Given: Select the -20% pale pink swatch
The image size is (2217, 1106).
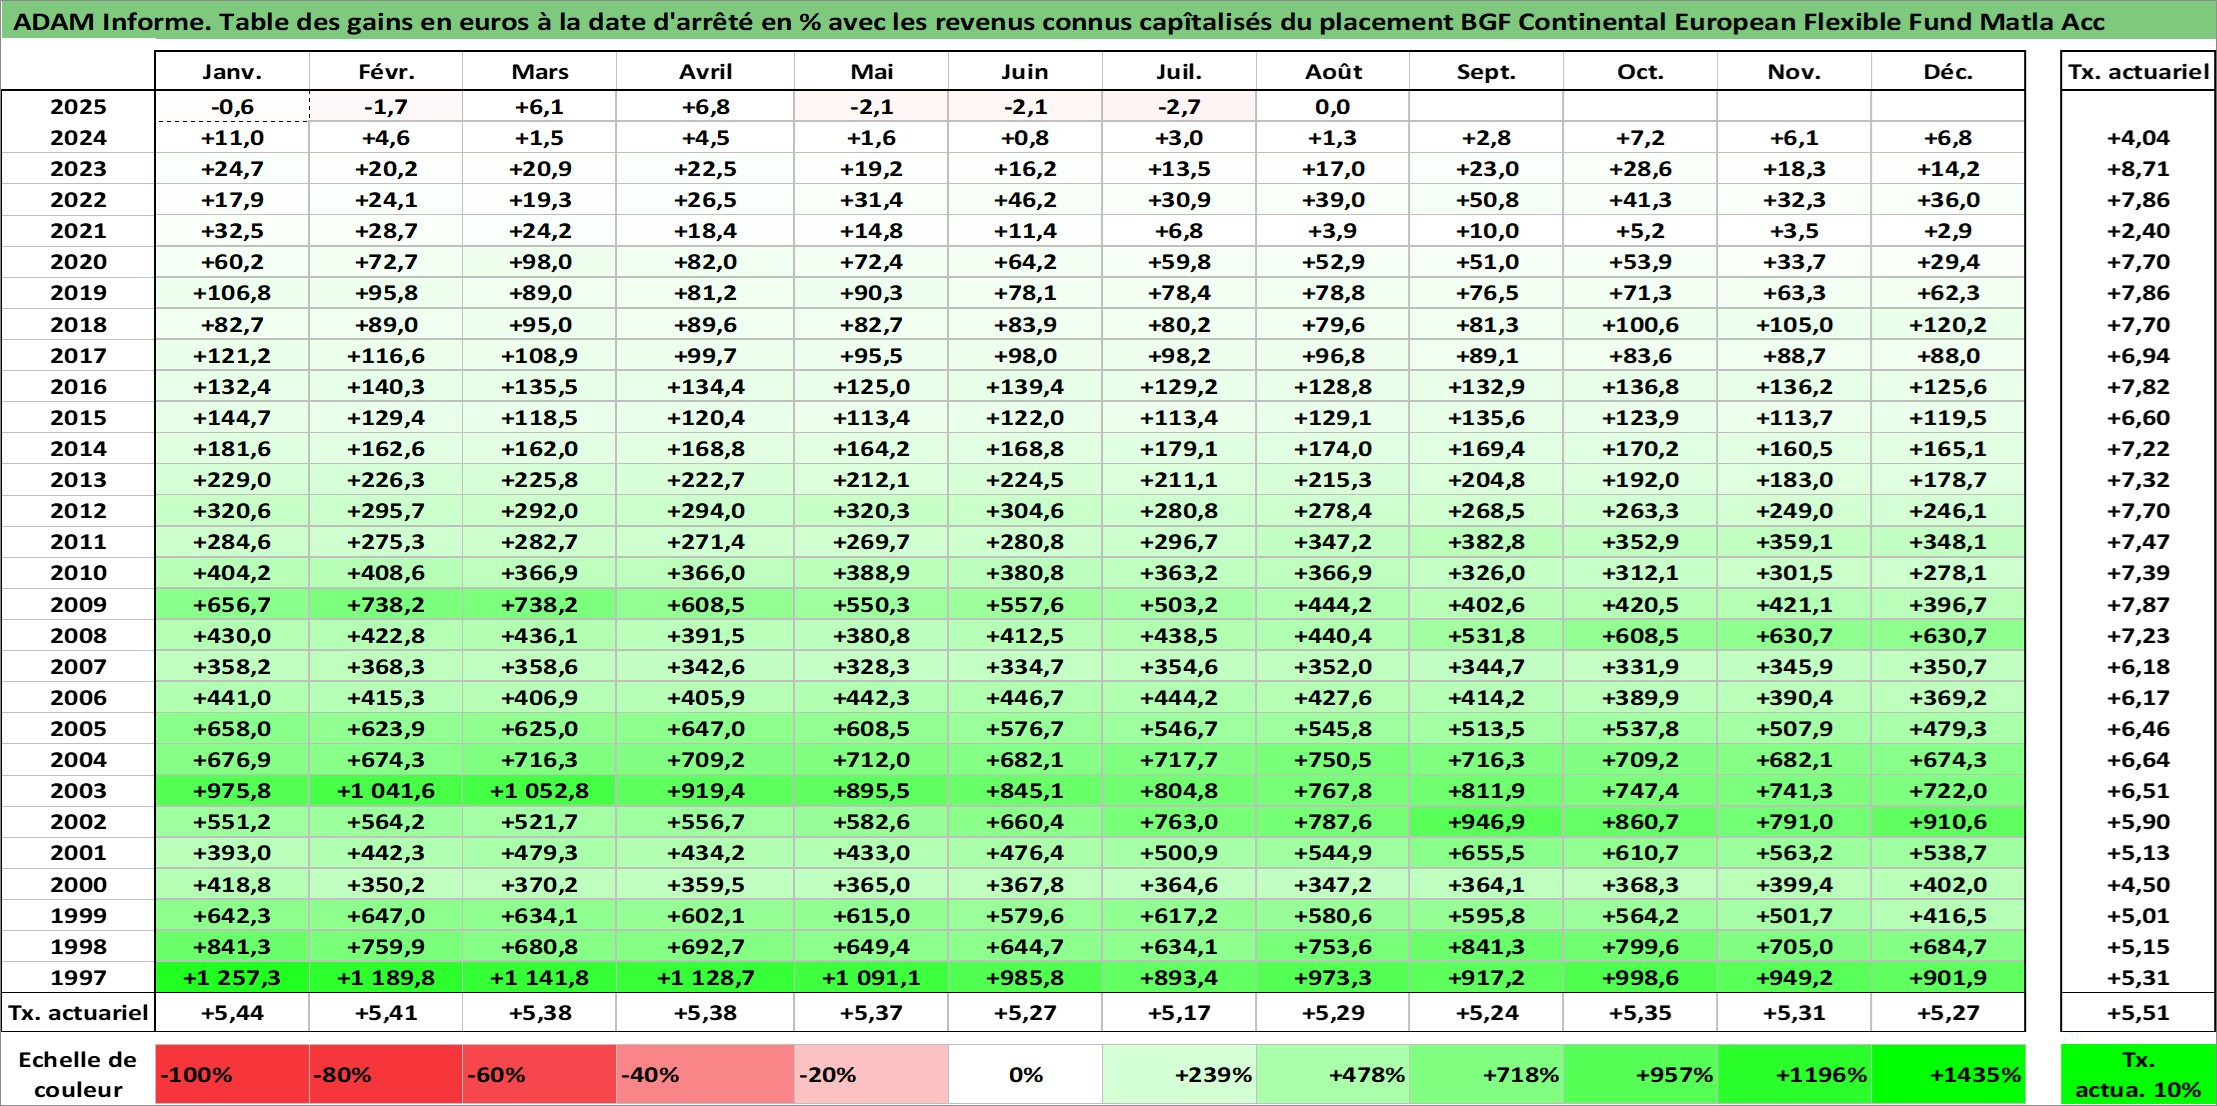Looking at the screenshot, I should (871, 1075).
